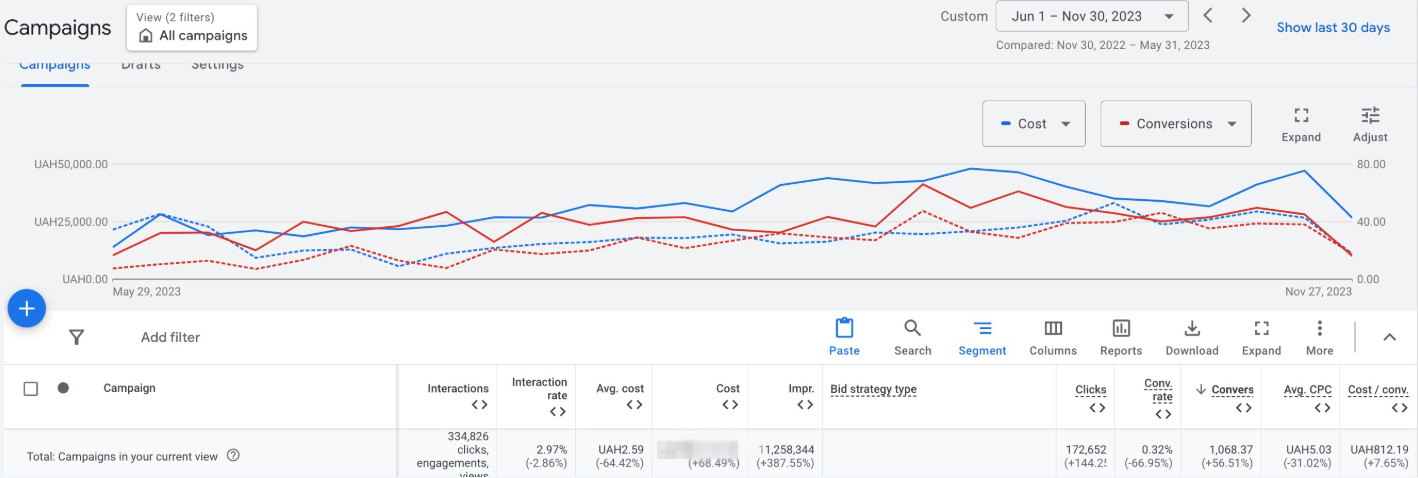Open the Conversions metric dropdown
1418x478 pixels.
coord(1175,124)
